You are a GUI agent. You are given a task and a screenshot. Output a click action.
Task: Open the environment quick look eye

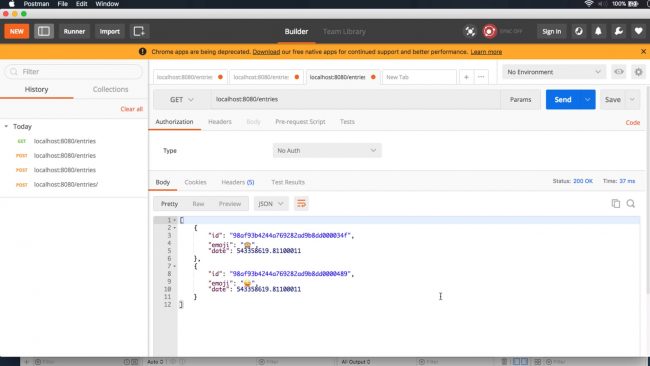point(618,72)
